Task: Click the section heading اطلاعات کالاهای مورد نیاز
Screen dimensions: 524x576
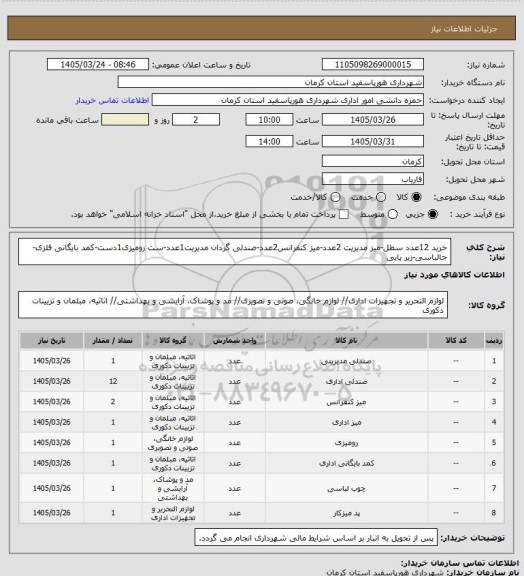Action: (454, 275)
